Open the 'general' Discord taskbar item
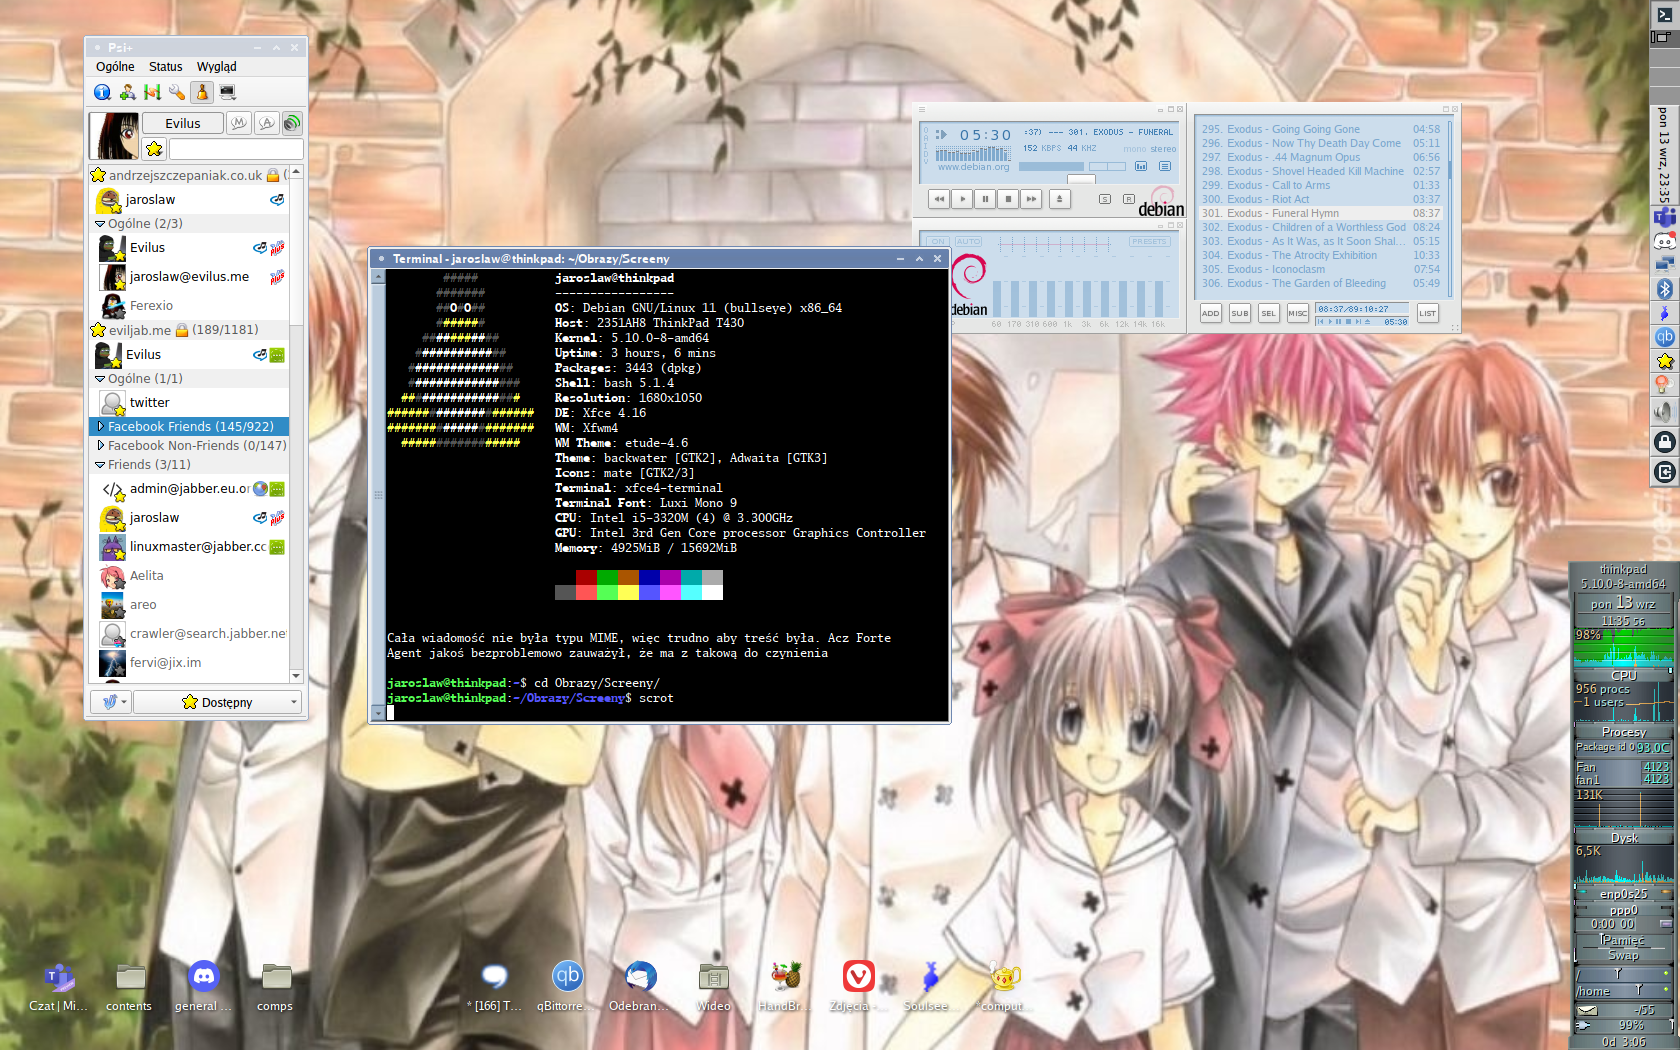The width and height of the screenshot is (1680, 1050). [x=203, y=986]
